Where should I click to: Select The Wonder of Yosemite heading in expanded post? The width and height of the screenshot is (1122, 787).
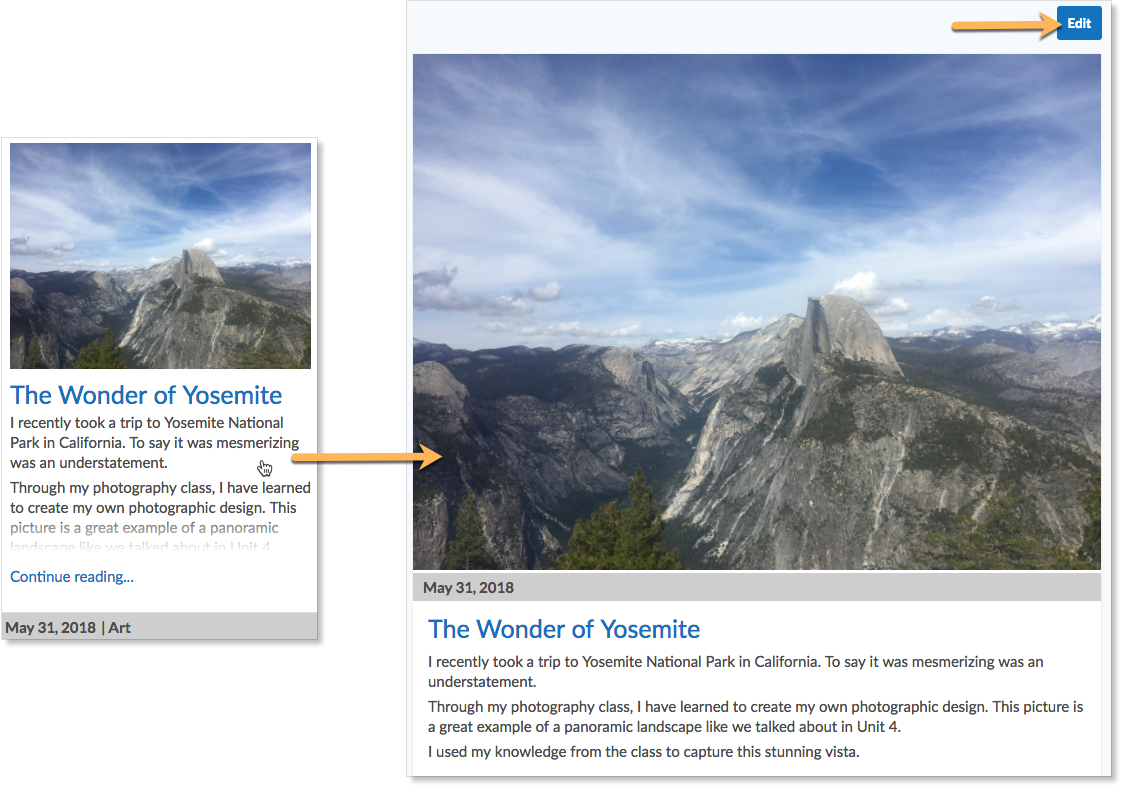click(x=564, y=629)
